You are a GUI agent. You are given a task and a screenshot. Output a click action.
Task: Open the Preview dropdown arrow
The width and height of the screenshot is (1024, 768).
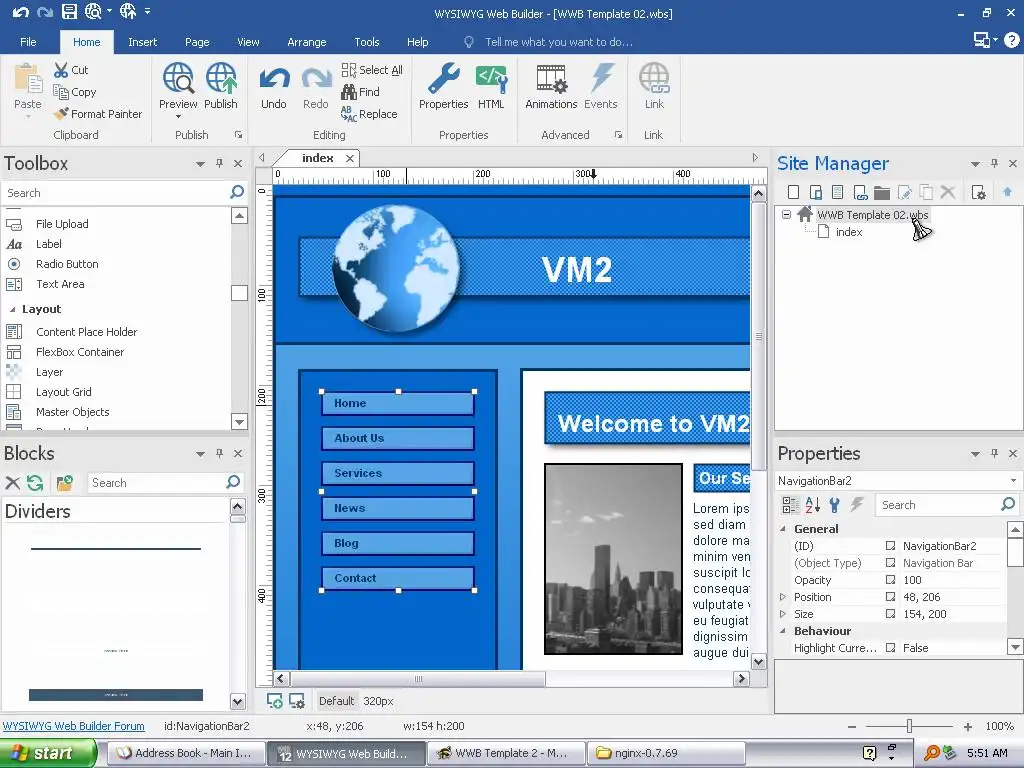point(178,117)
